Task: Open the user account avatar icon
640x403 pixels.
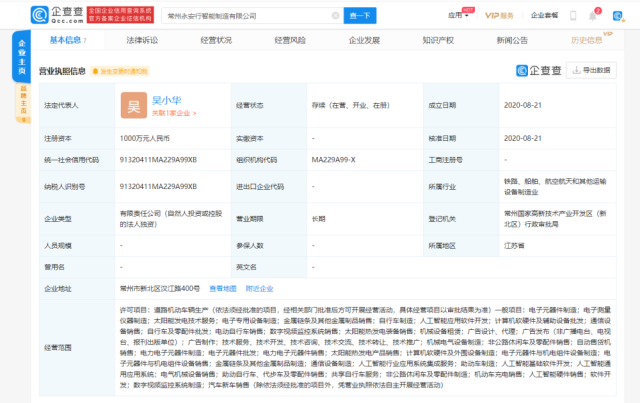Action: pyautogui.click(x=618, y=16)
